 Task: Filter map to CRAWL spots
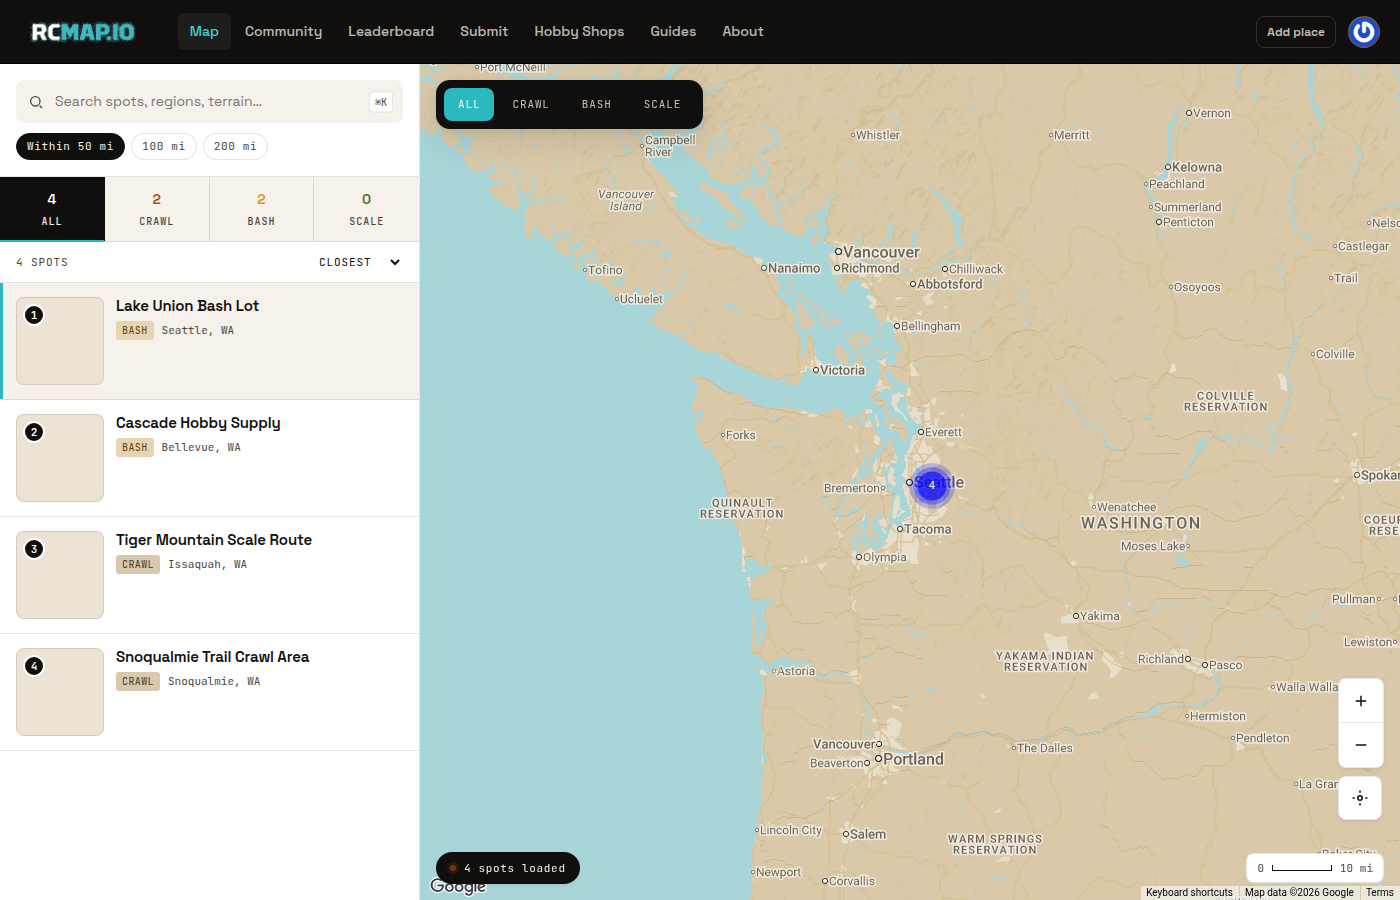tap(531, 104)
